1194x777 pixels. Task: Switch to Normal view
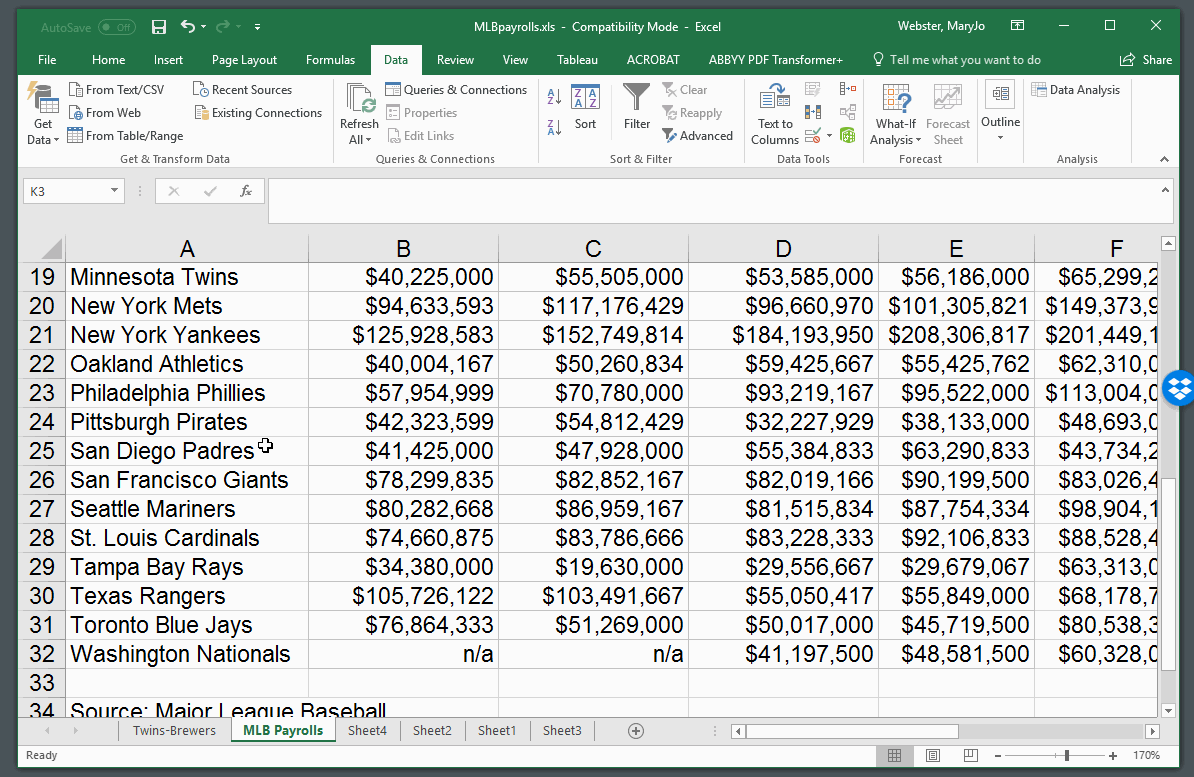tap(895, 755)
